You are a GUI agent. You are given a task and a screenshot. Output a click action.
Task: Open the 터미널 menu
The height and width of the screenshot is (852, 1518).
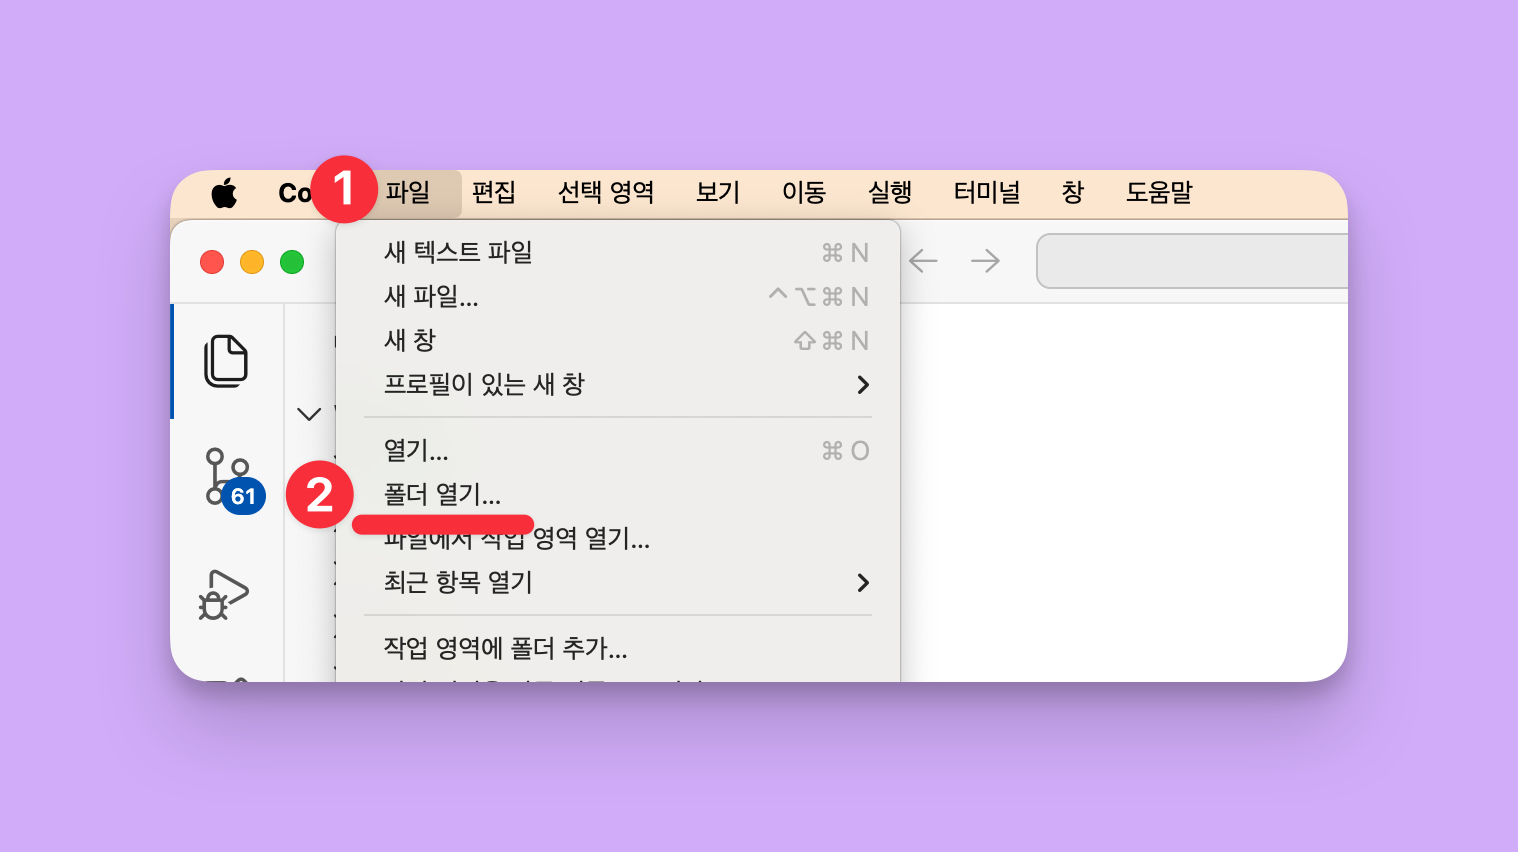click(x=986, y=193)
